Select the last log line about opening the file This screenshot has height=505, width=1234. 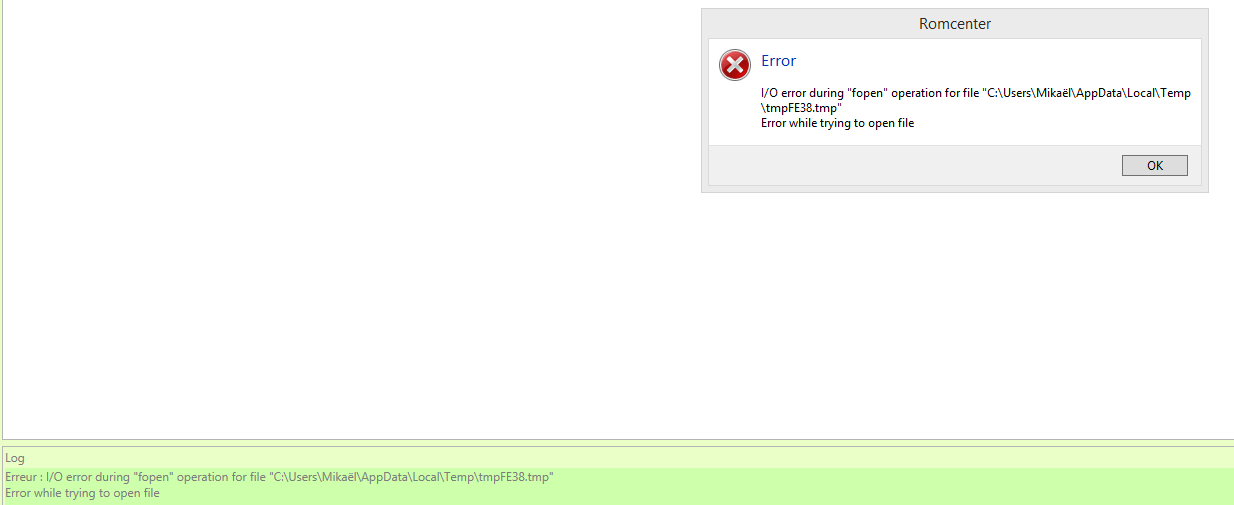(82, 493)
